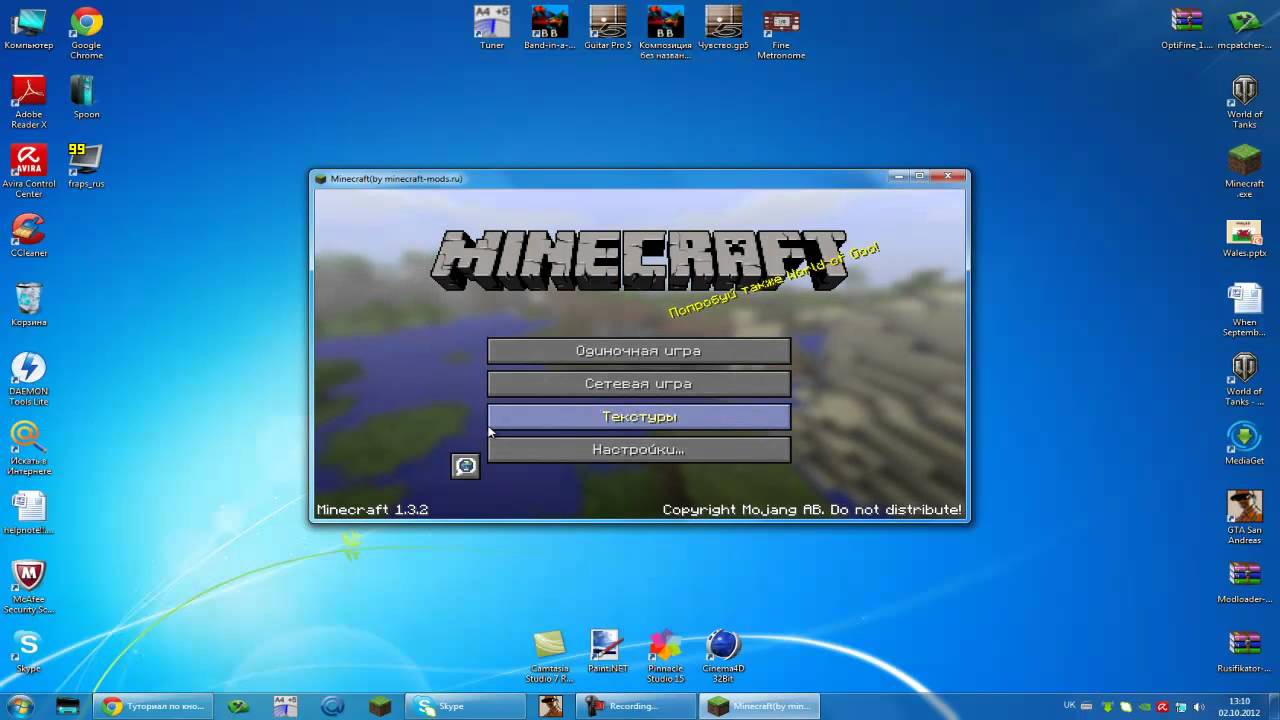Launch Minecraft.exe desktop icon
1280x720 pixels.
click(1244, 171)
